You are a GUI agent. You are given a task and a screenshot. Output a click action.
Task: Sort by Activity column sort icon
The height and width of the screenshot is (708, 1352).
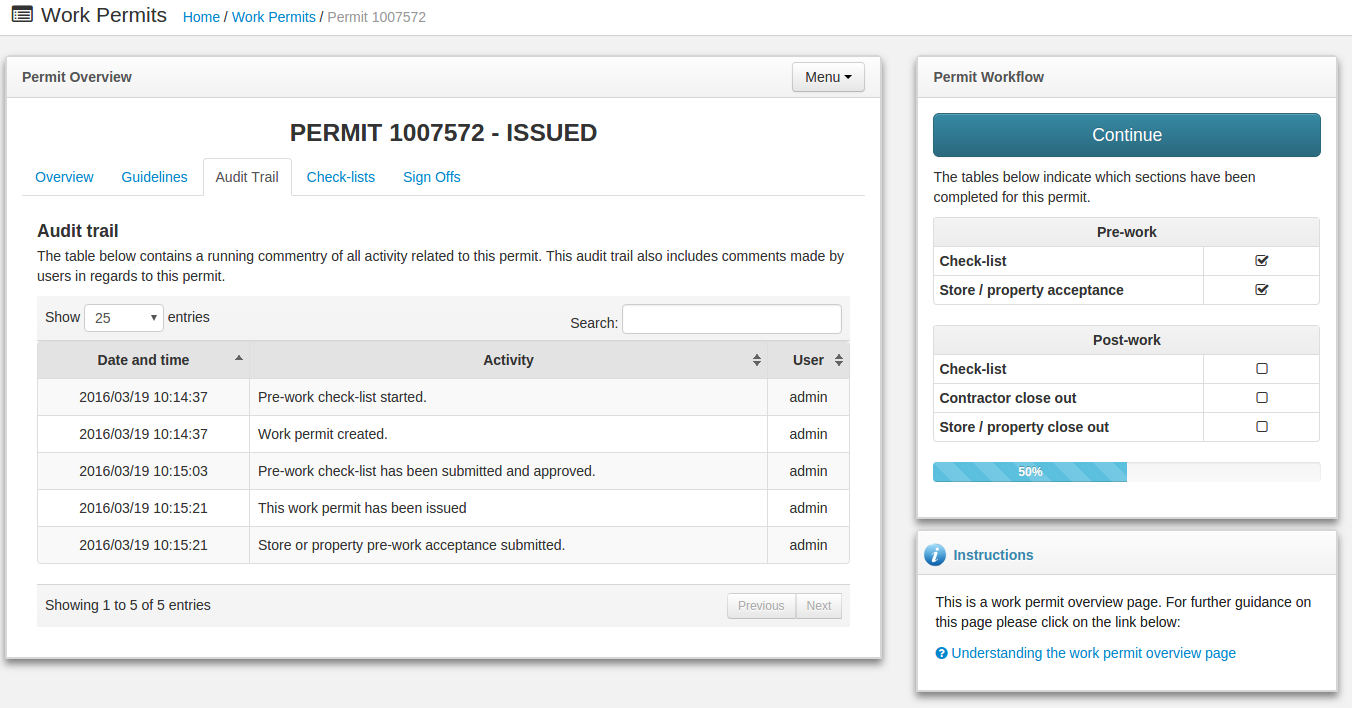click(757, 360)
